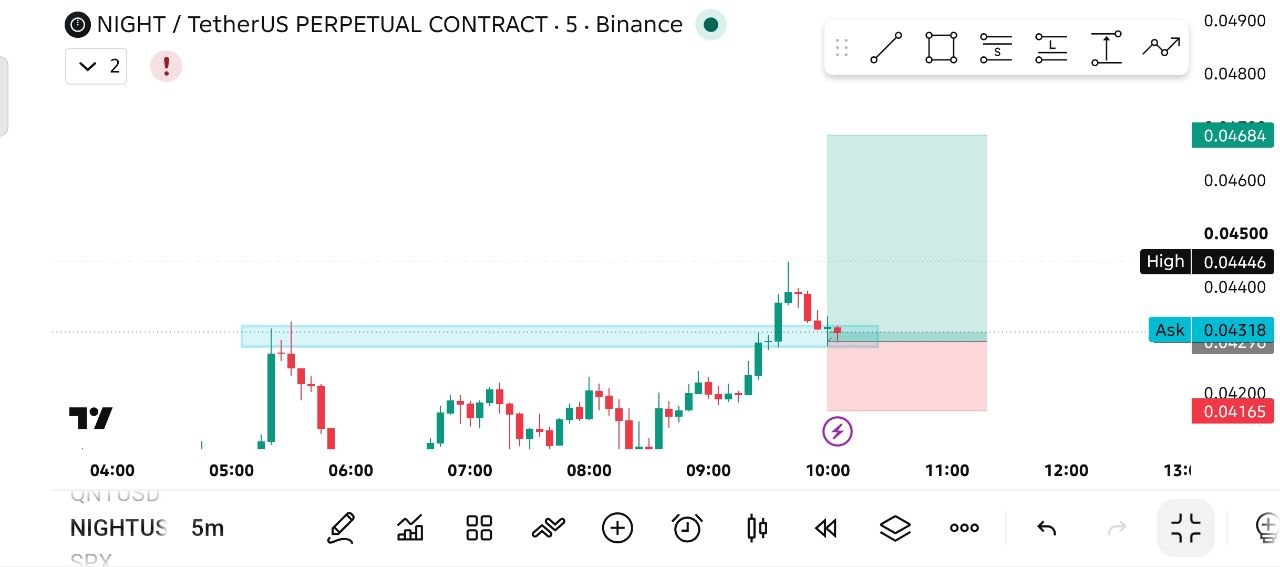Open the three-dots more menu
Image resolution: width=1280 pixels, height=567 pixels.
coord(964,528)
